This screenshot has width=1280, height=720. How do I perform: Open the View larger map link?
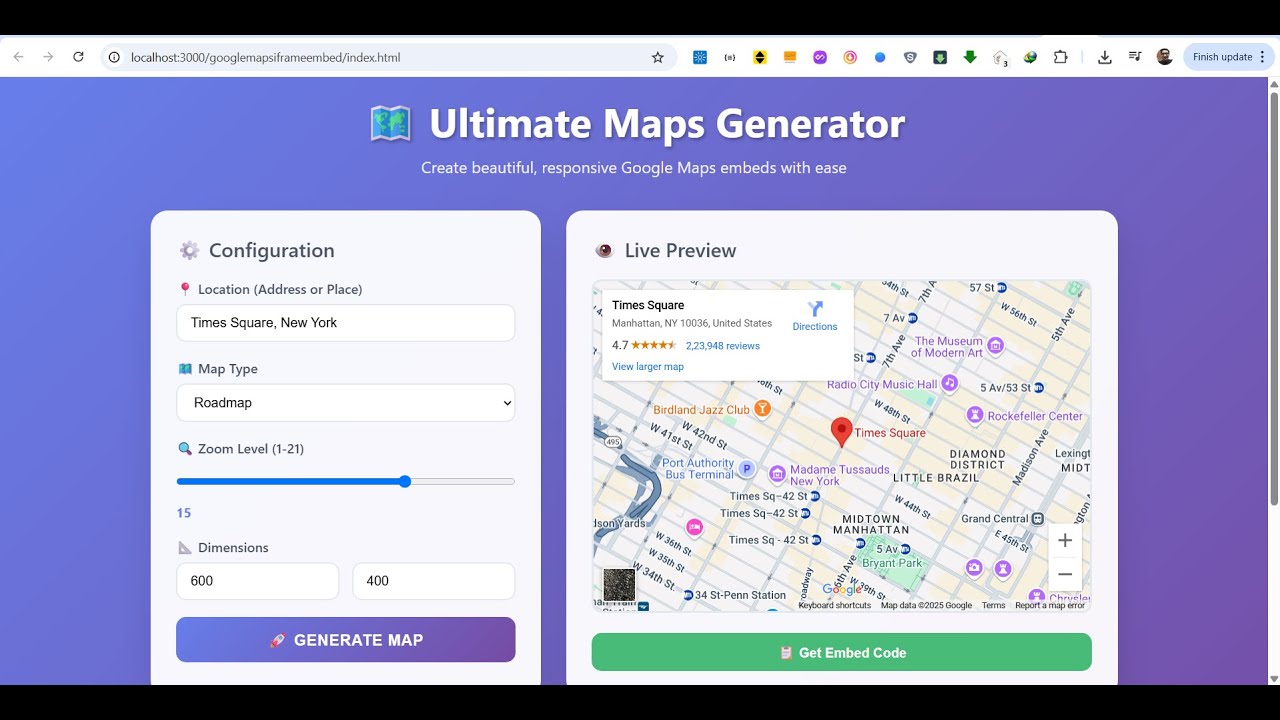tap(648, 367)
